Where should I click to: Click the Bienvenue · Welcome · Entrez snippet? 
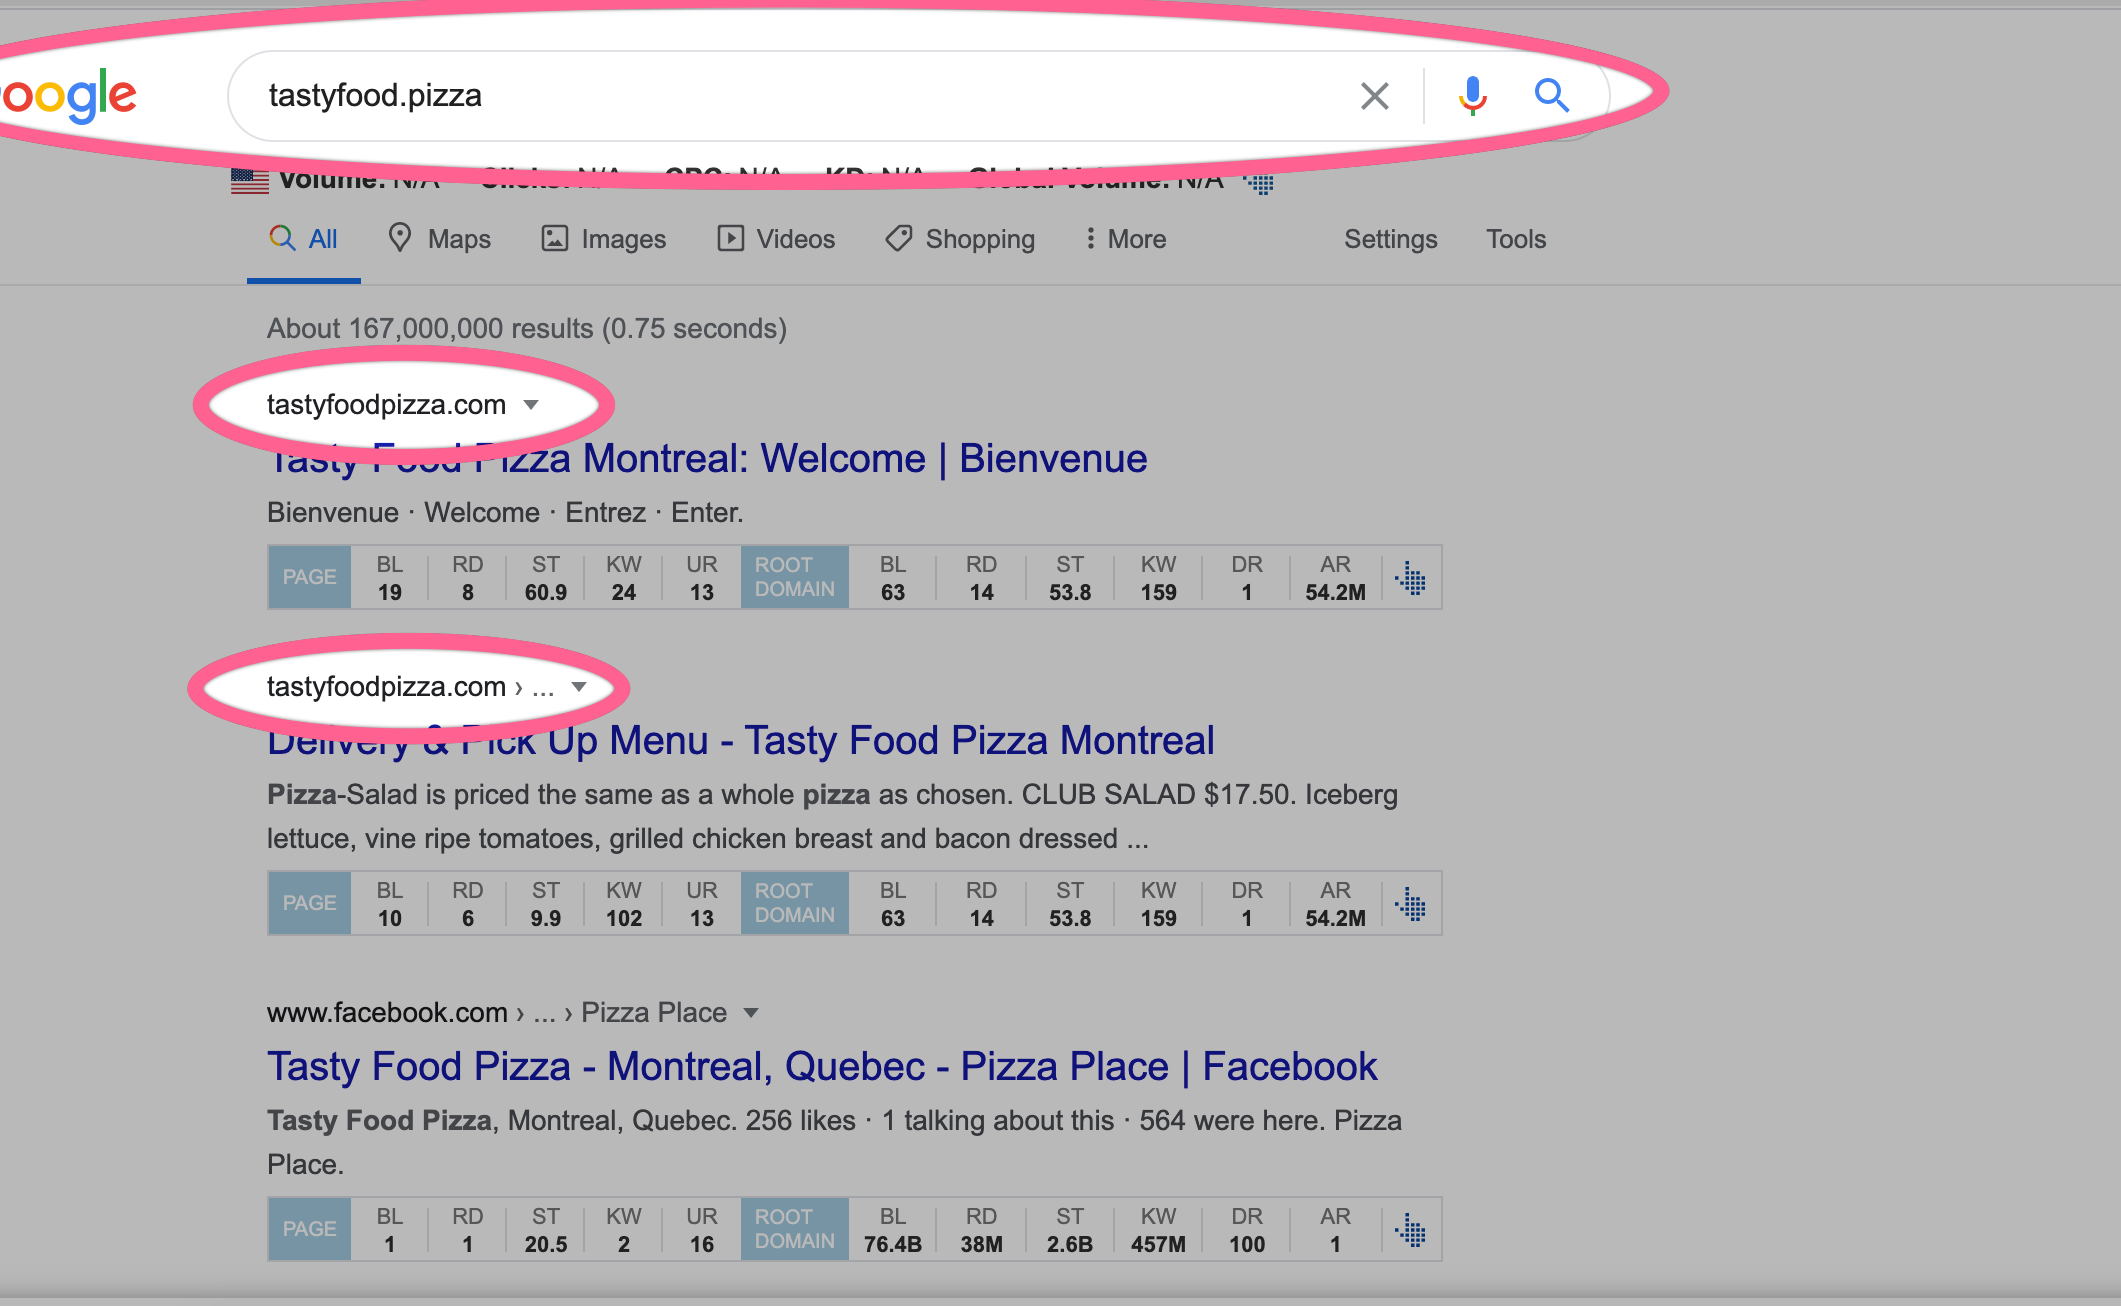[x=505, y=513]
